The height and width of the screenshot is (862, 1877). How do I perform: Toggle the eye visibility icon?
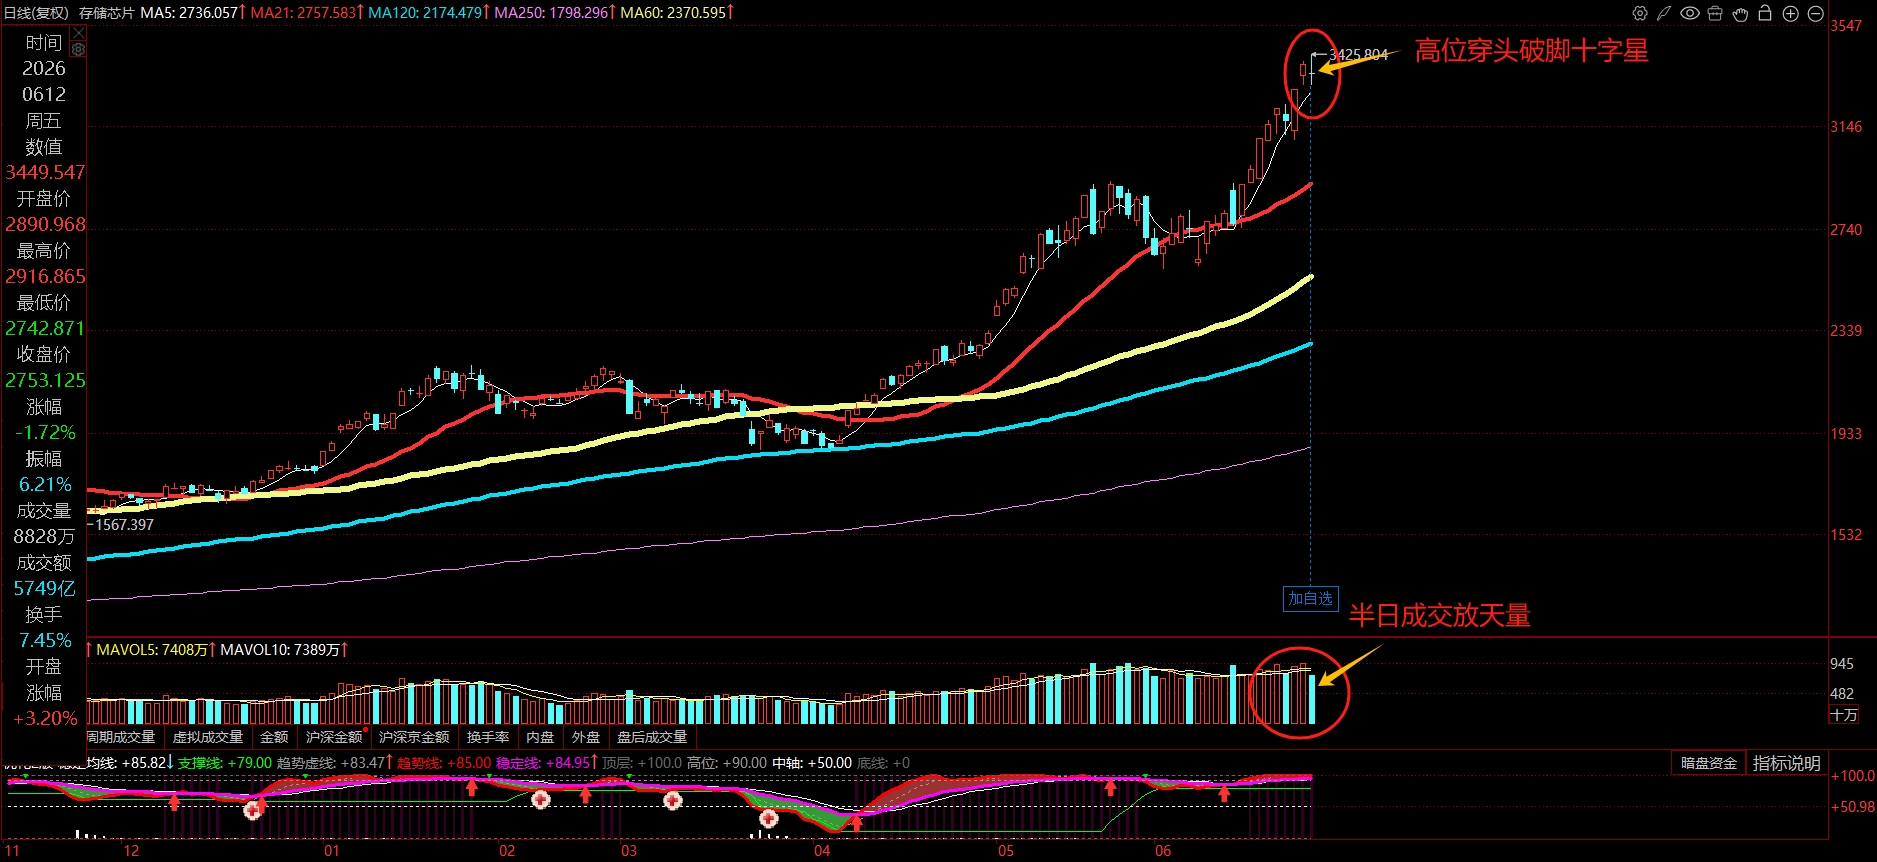coord(1690,13)
